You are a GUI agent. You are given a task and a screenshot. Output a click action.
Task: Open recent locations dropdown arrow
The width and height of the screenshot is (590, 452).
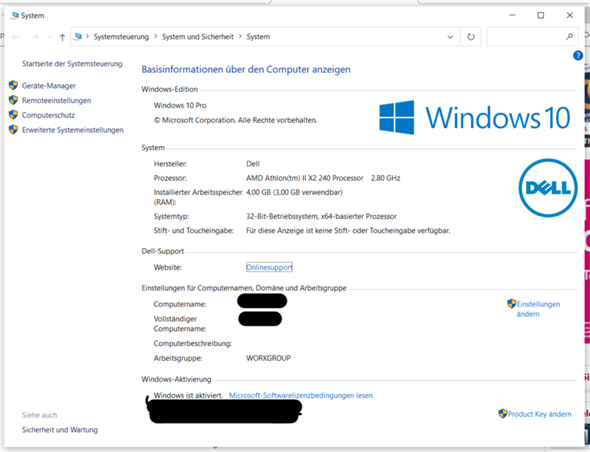[50, 37]
